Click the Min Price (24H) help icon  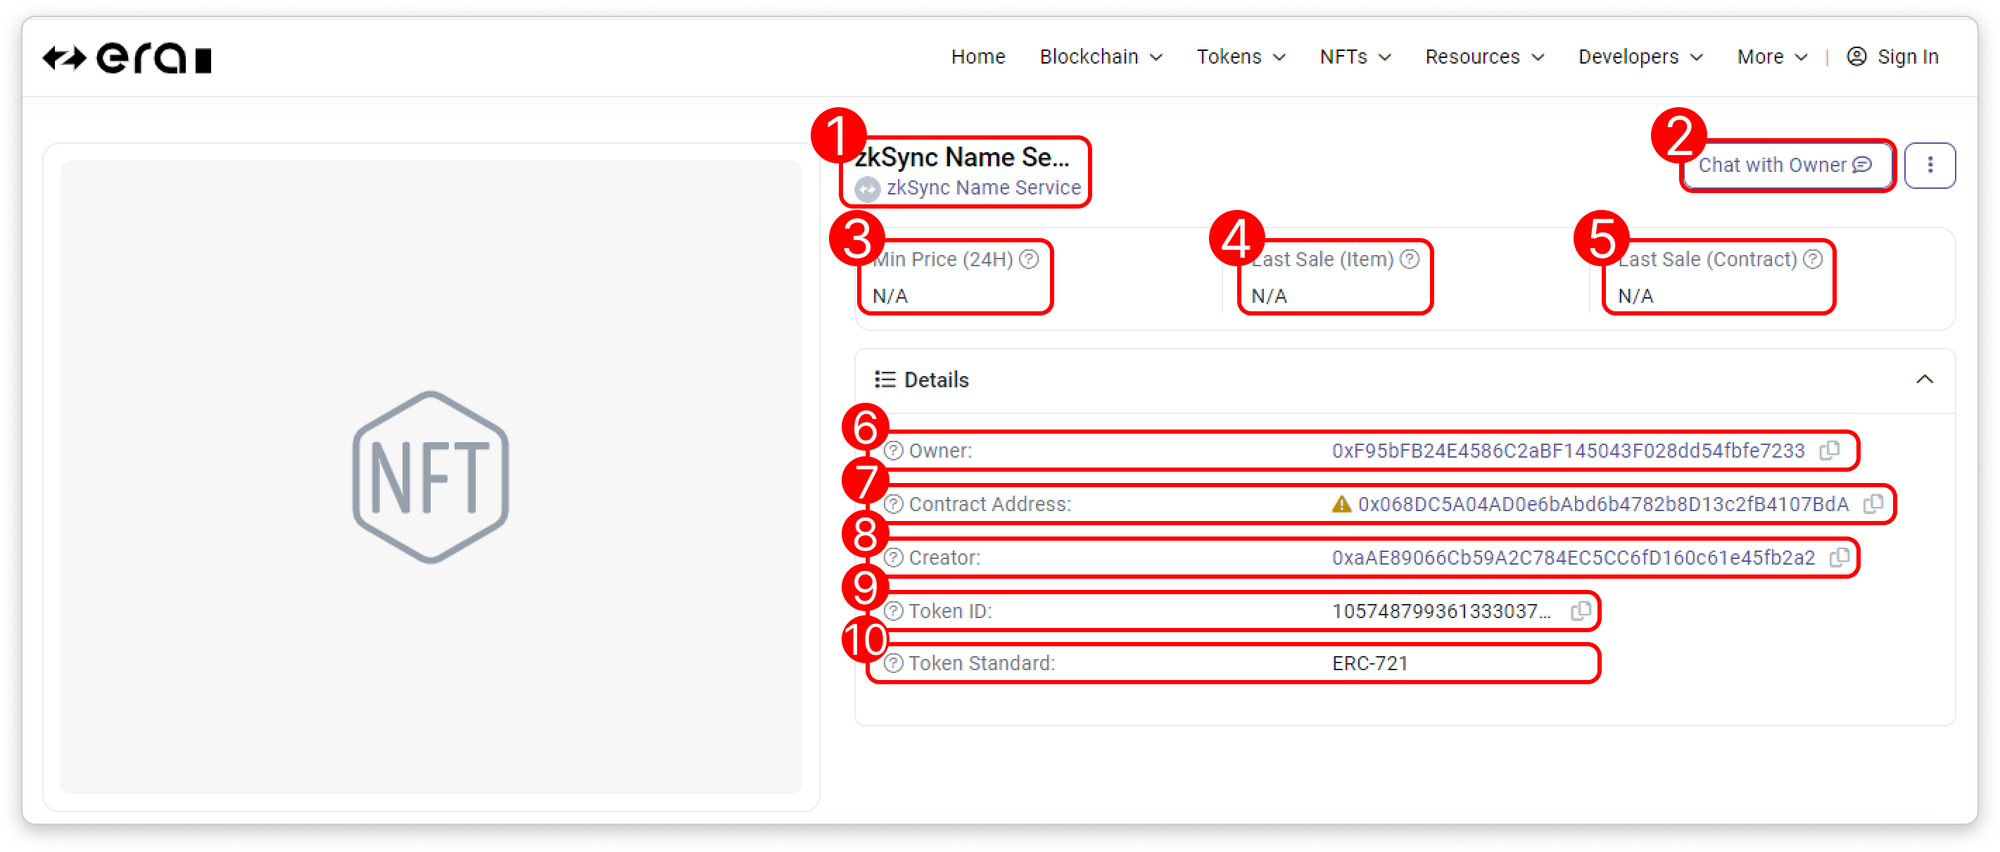[1029, 260]
